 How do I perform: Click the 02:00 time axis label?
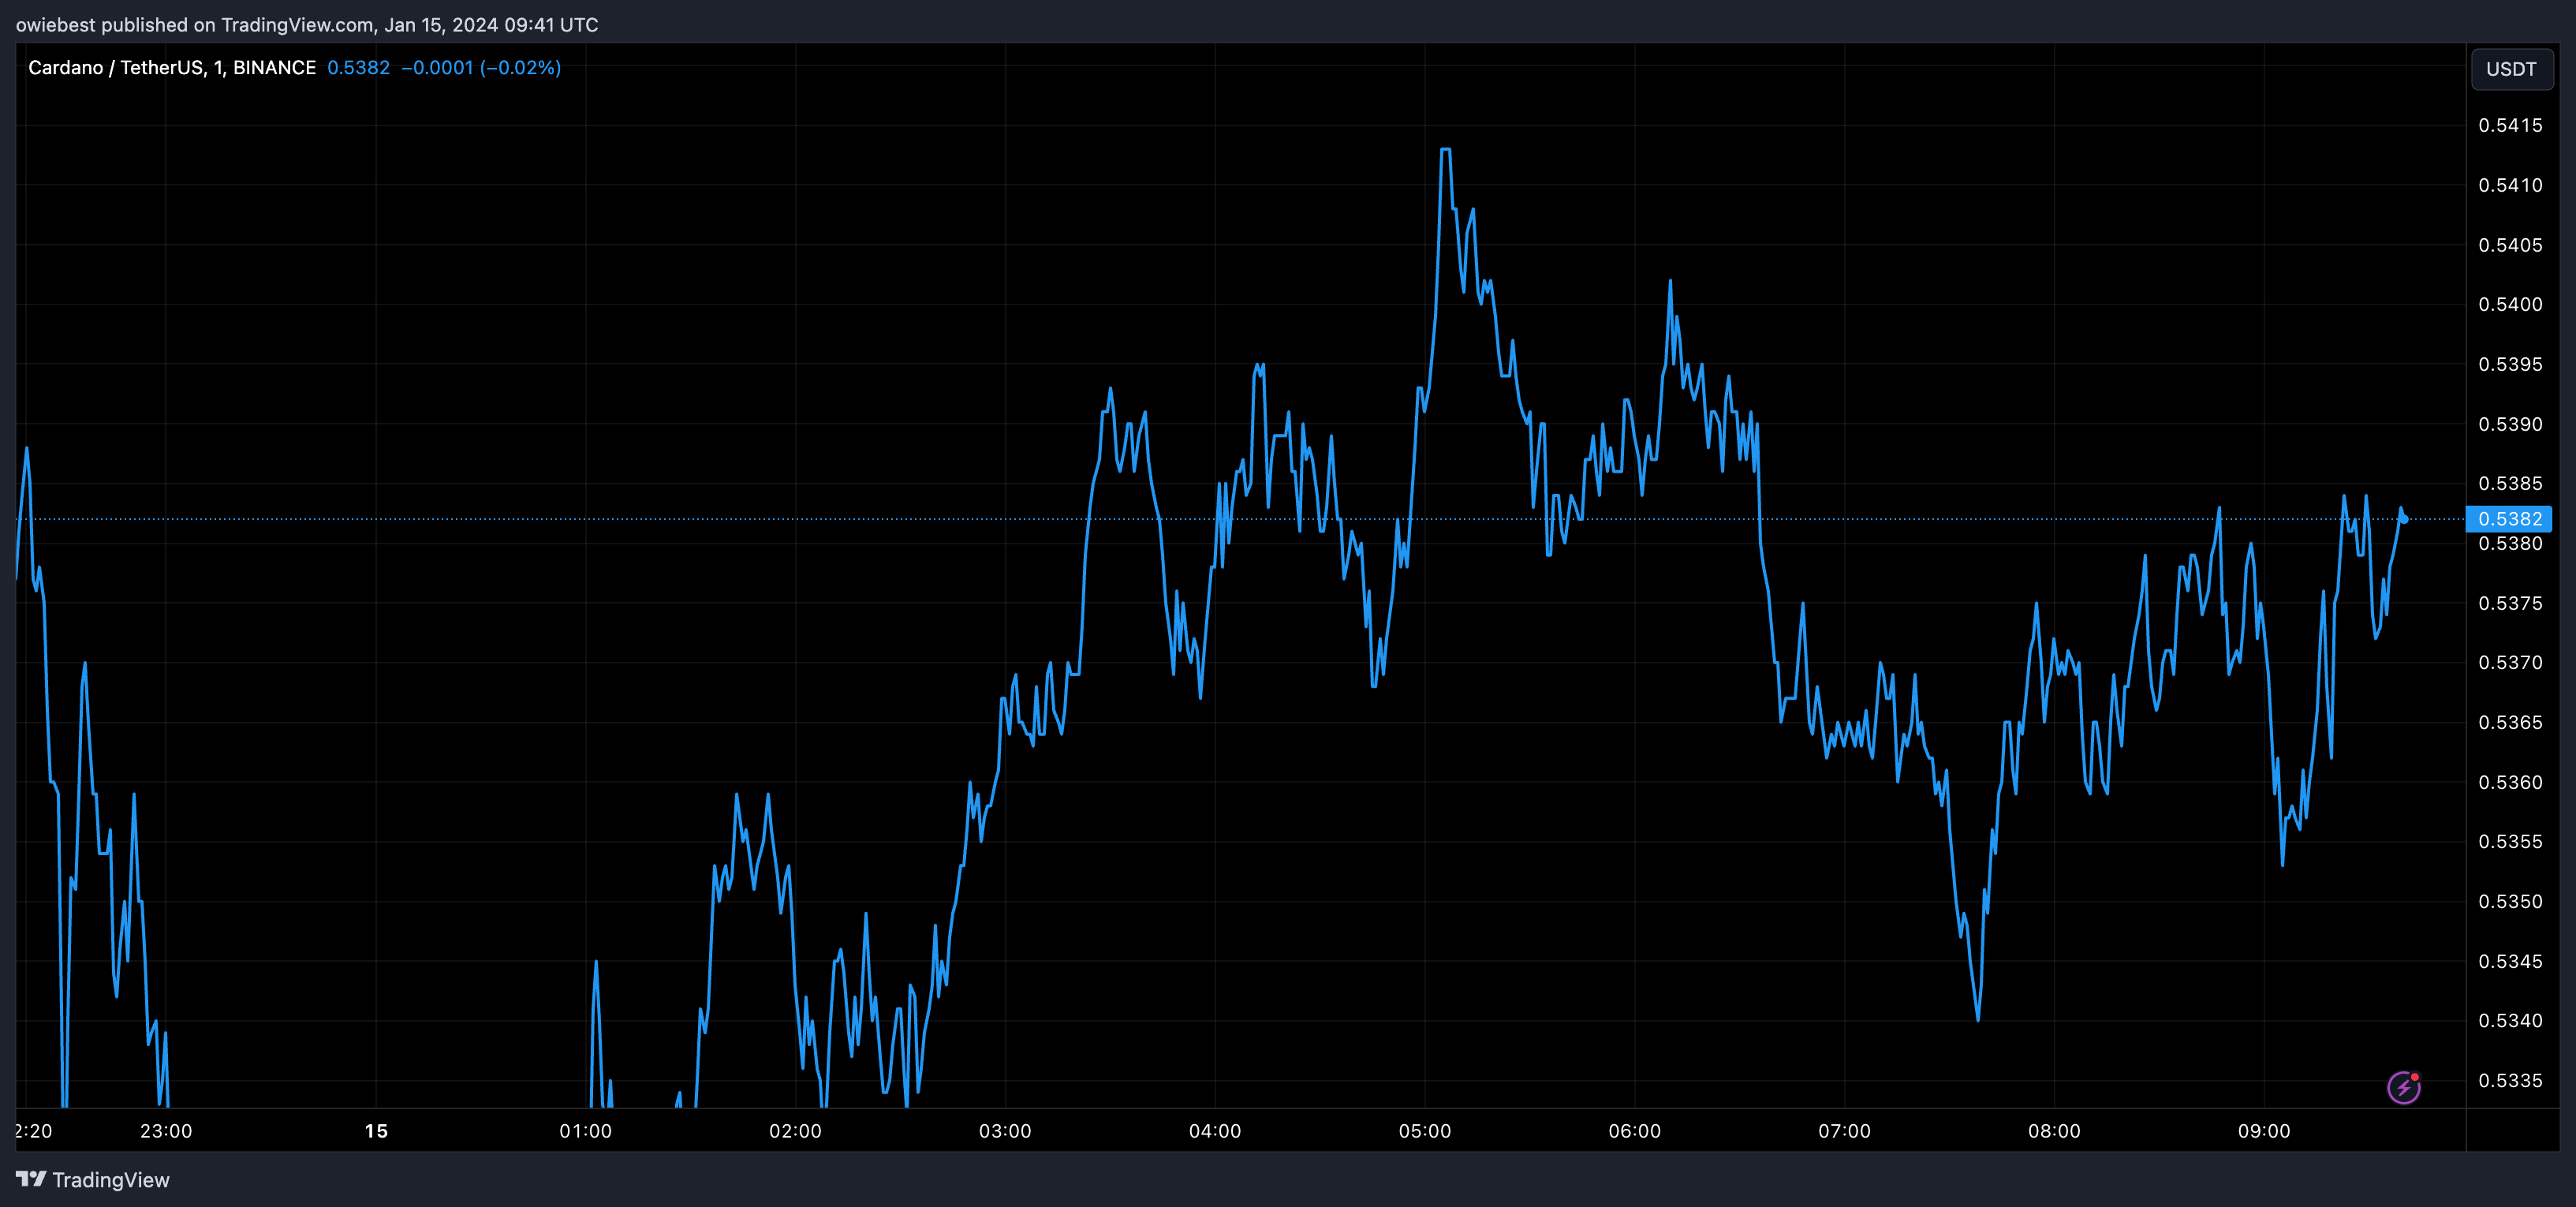tap(795, 1131)
